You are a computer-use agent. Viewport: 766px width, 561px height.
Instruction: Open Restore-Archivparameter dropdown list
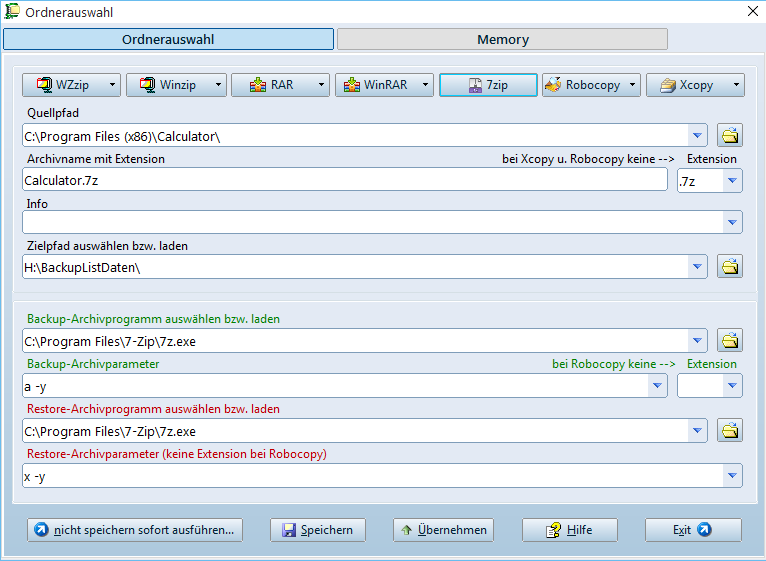point(732,475)
